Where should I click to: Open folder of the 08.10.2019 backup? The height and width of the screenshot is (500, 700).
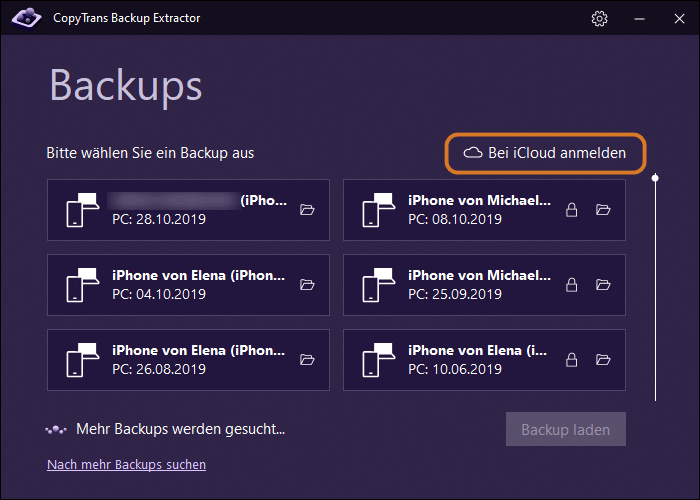point(603,209)
